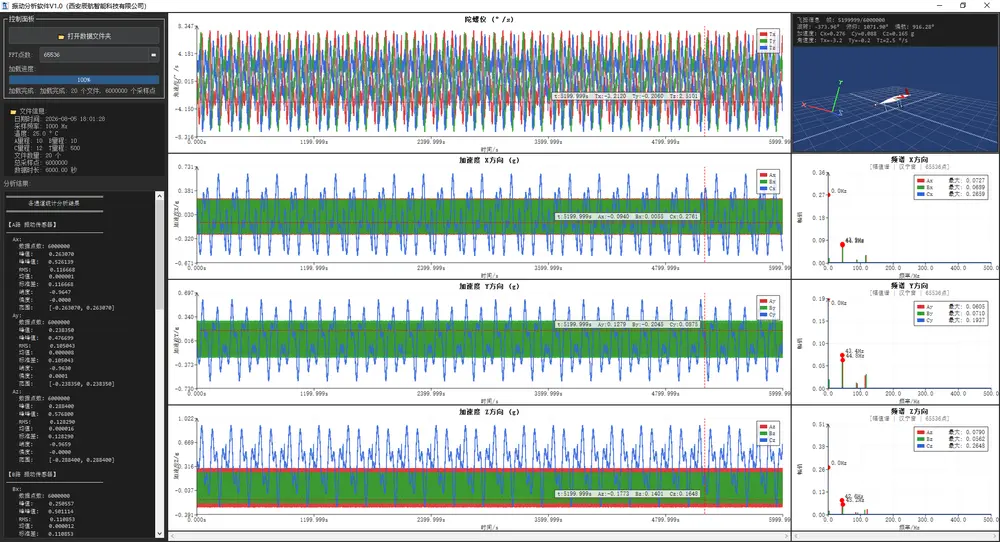Click the 0.0Hz peak marker in X spectrum
Screen dimensions: 1000x542
pyautogui.click(x=829, y=194)
